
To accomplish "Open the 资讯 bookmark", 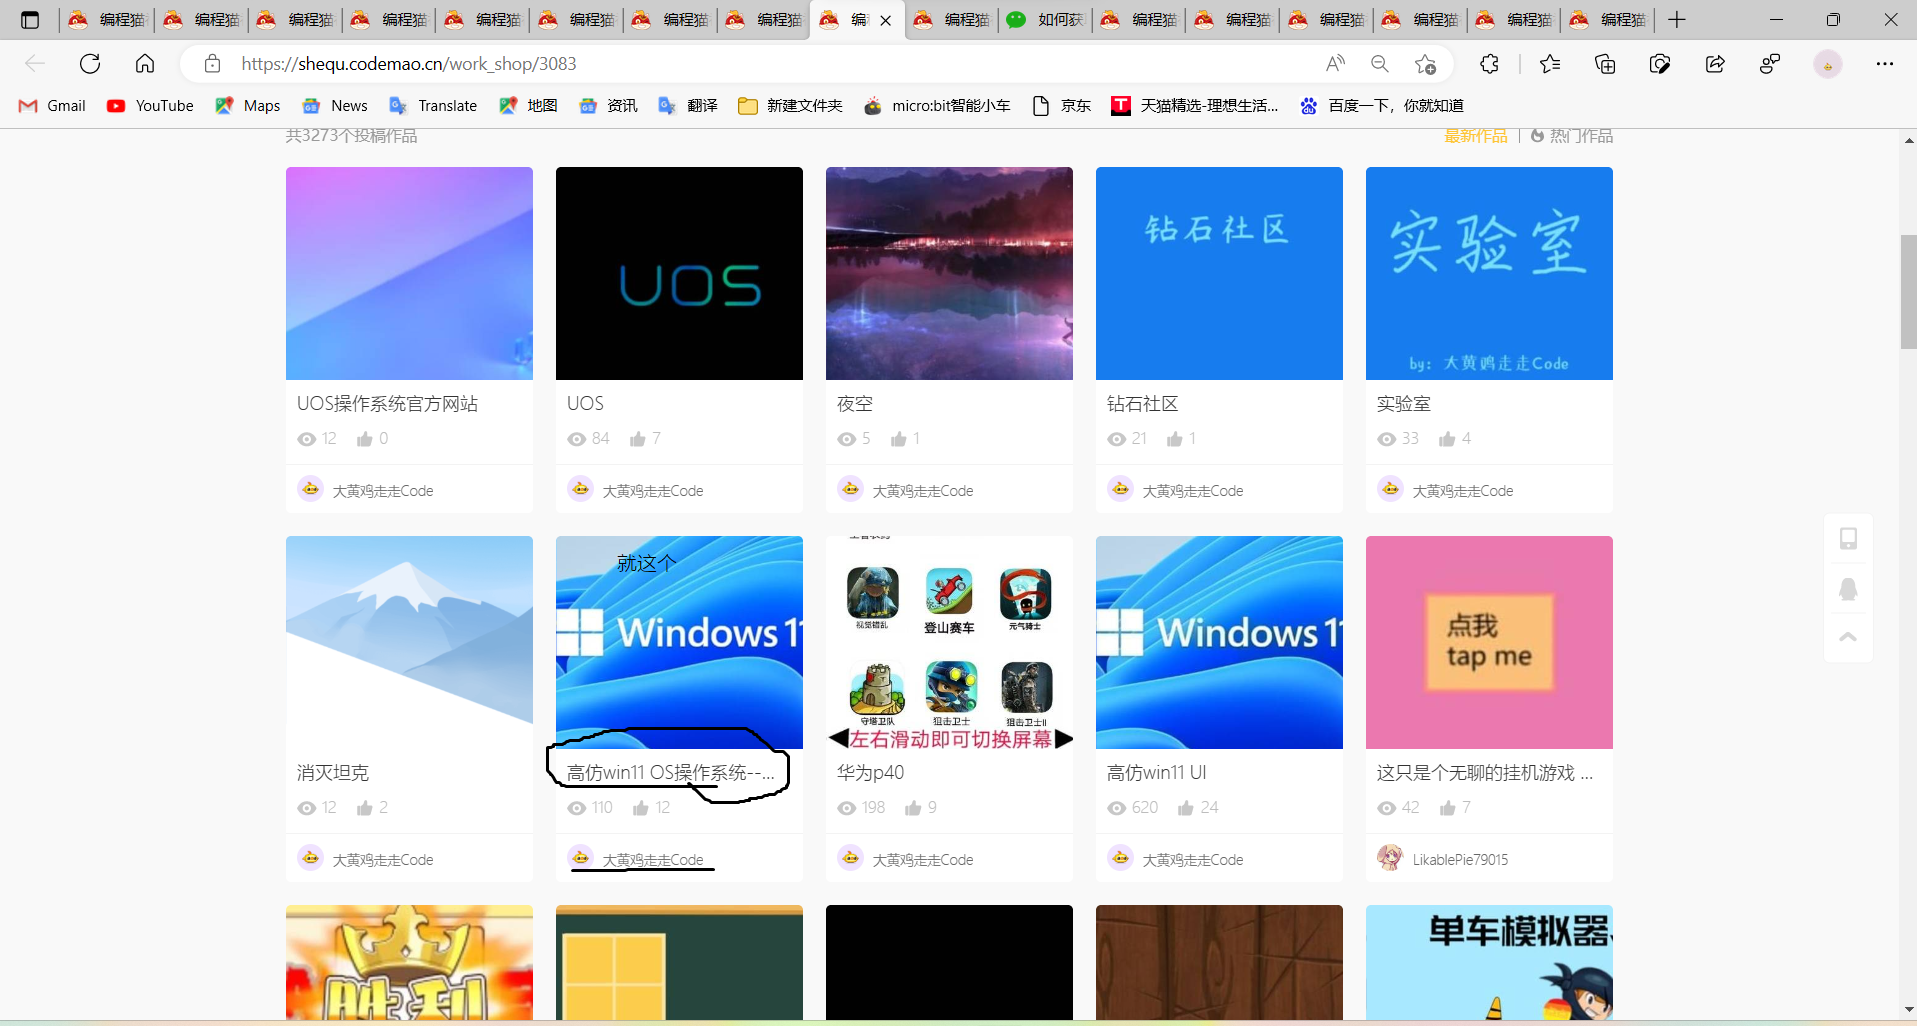I will pos(608,106).
